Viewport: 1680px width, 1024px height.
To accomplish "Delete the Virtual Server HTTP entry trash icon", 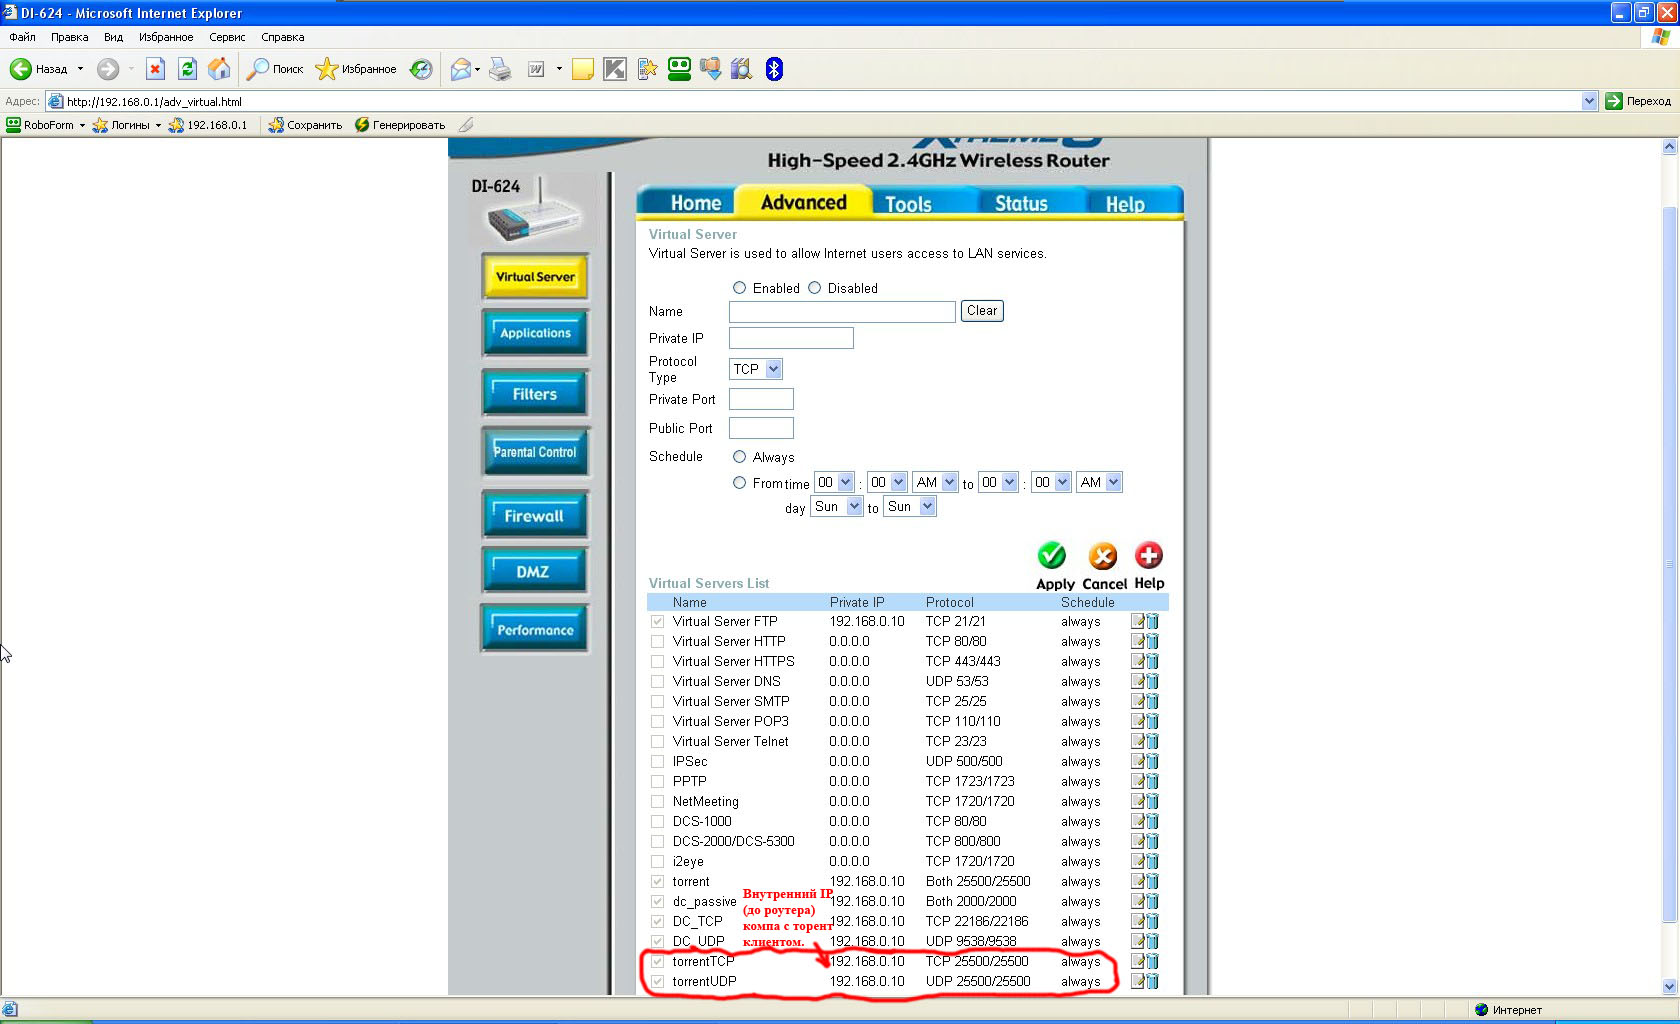I will click(x=1152, y=641).
